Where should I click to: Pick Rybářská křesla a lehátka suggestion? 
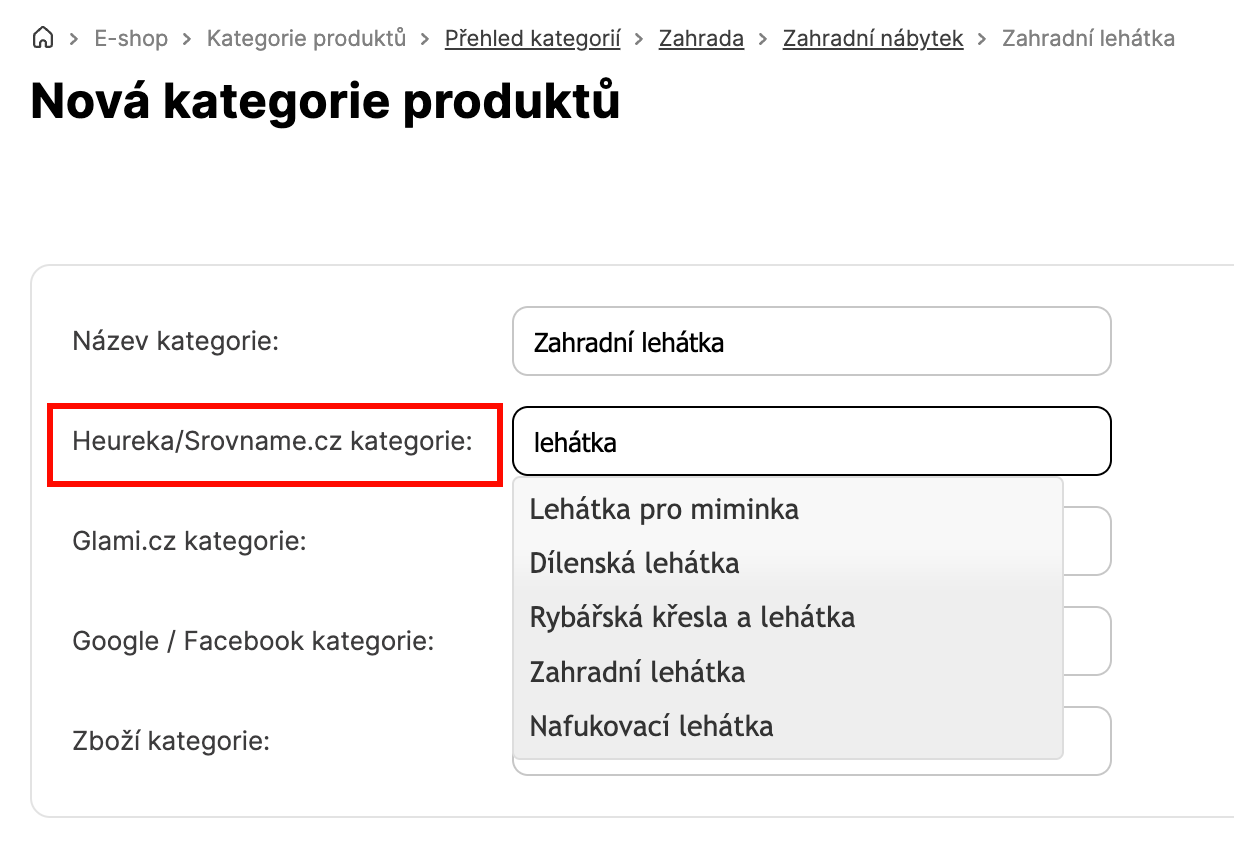click(692, 617)
